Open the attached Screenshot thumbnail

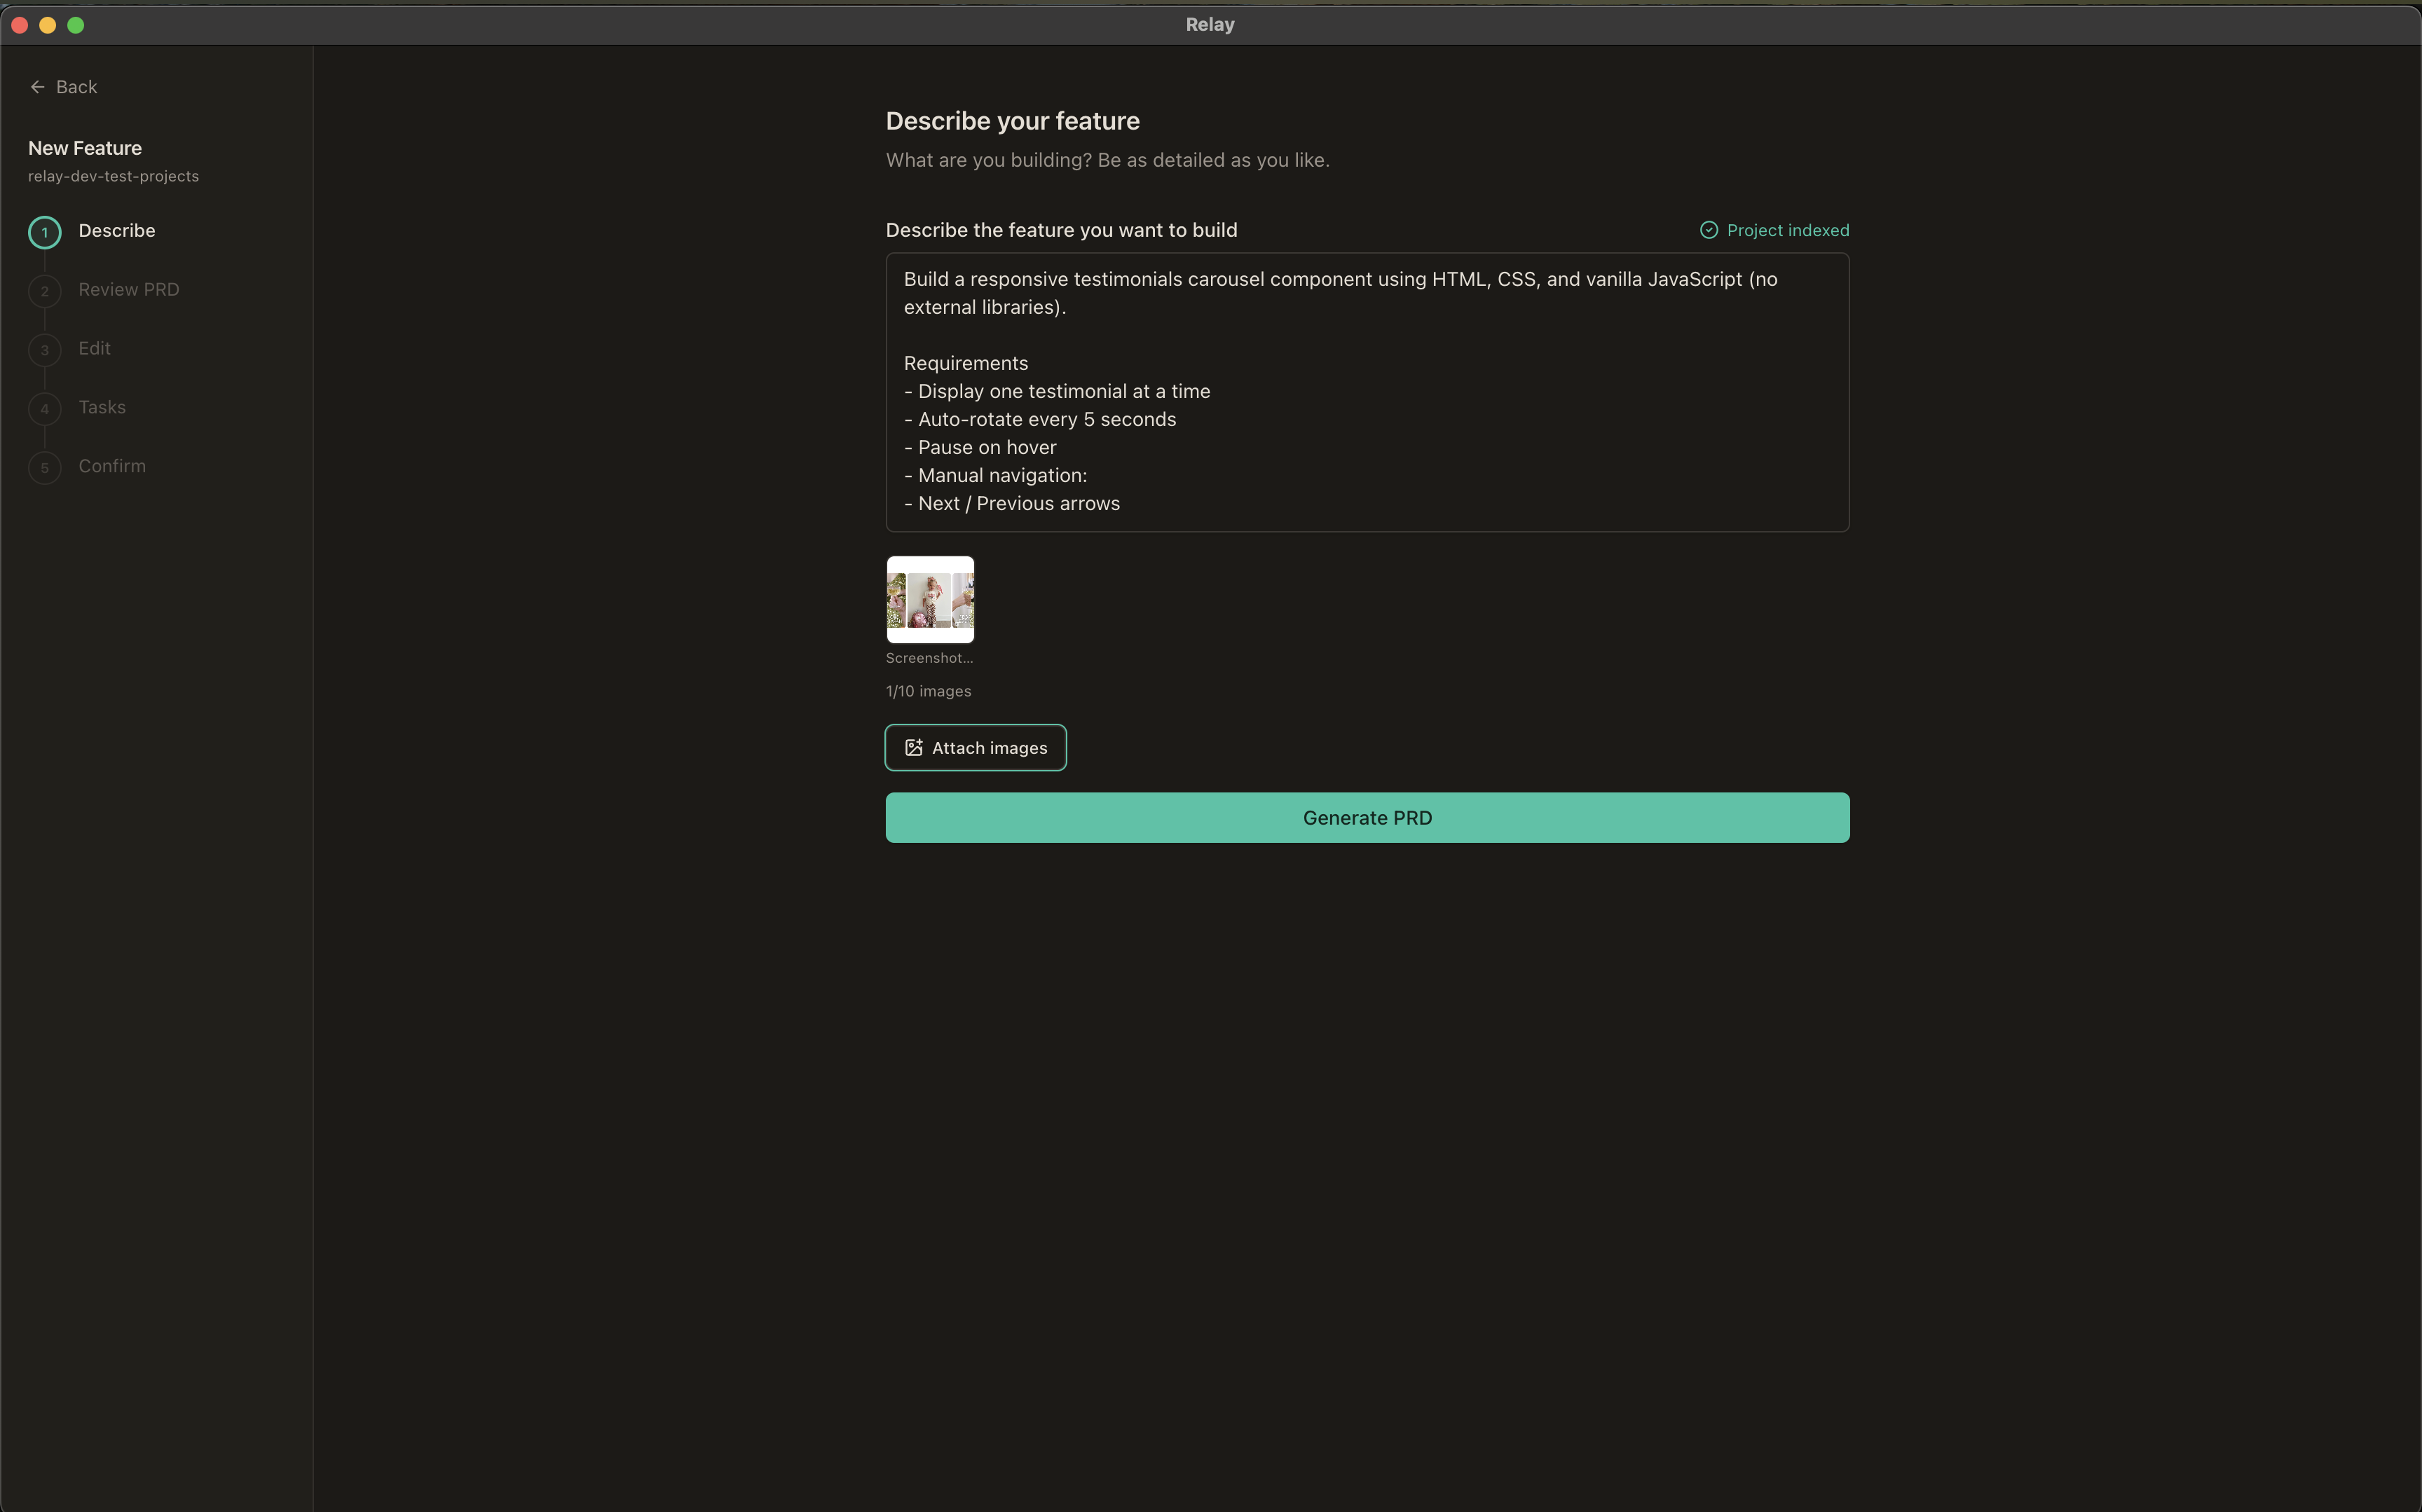930,599
